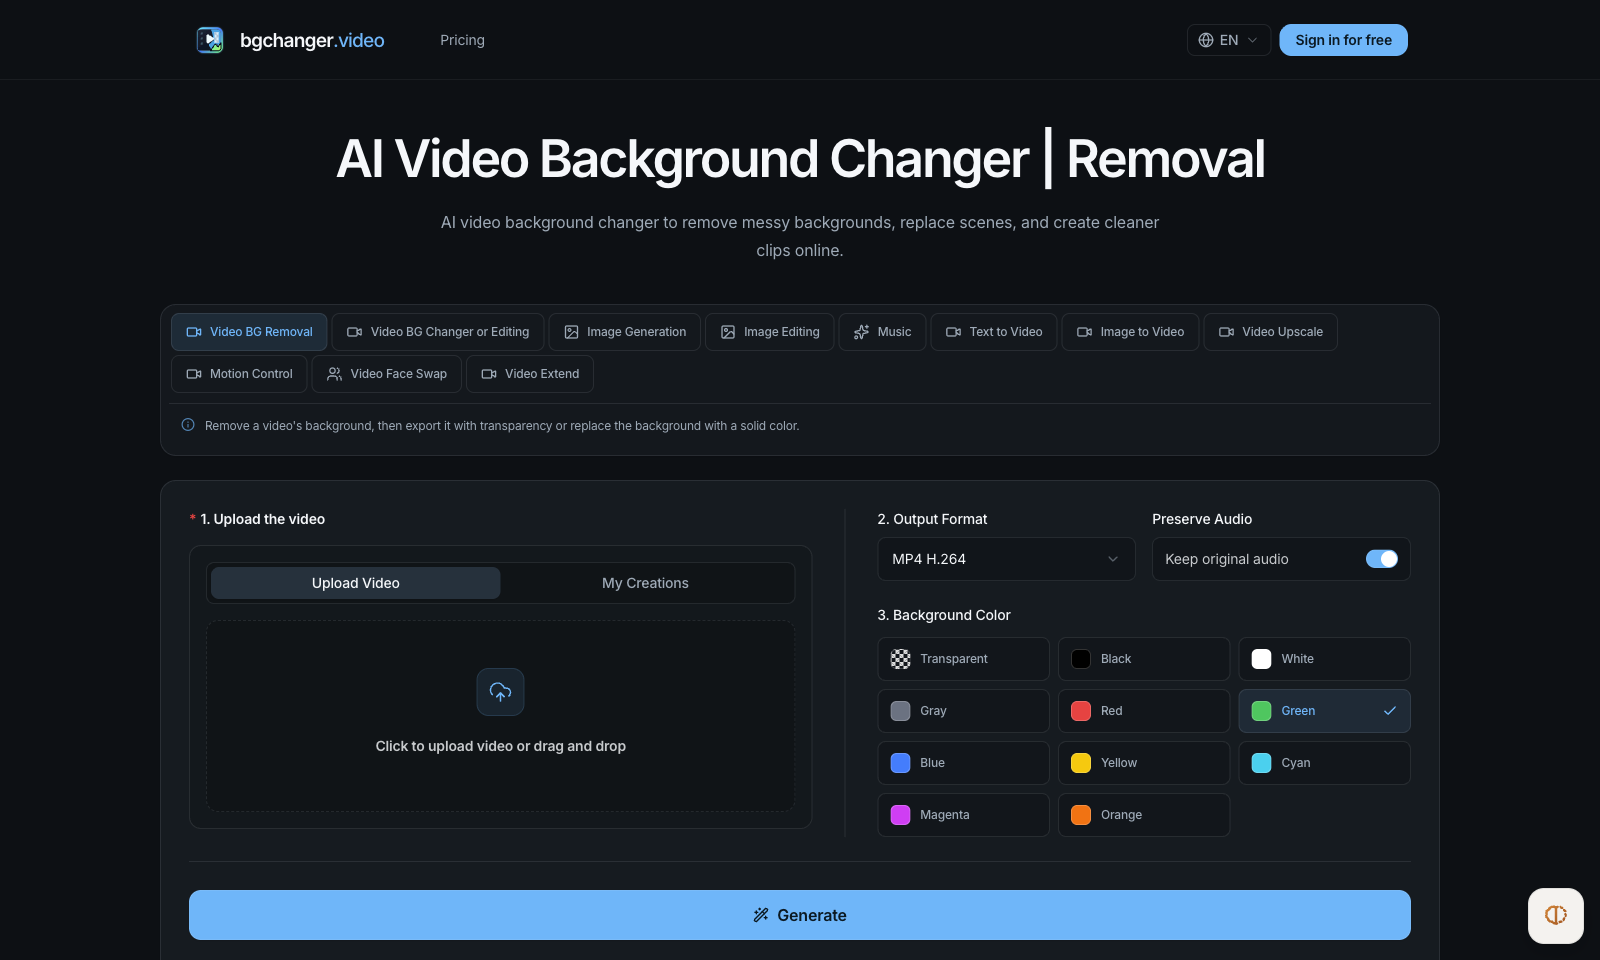Choose the Yellow background color

(1144, 763)
